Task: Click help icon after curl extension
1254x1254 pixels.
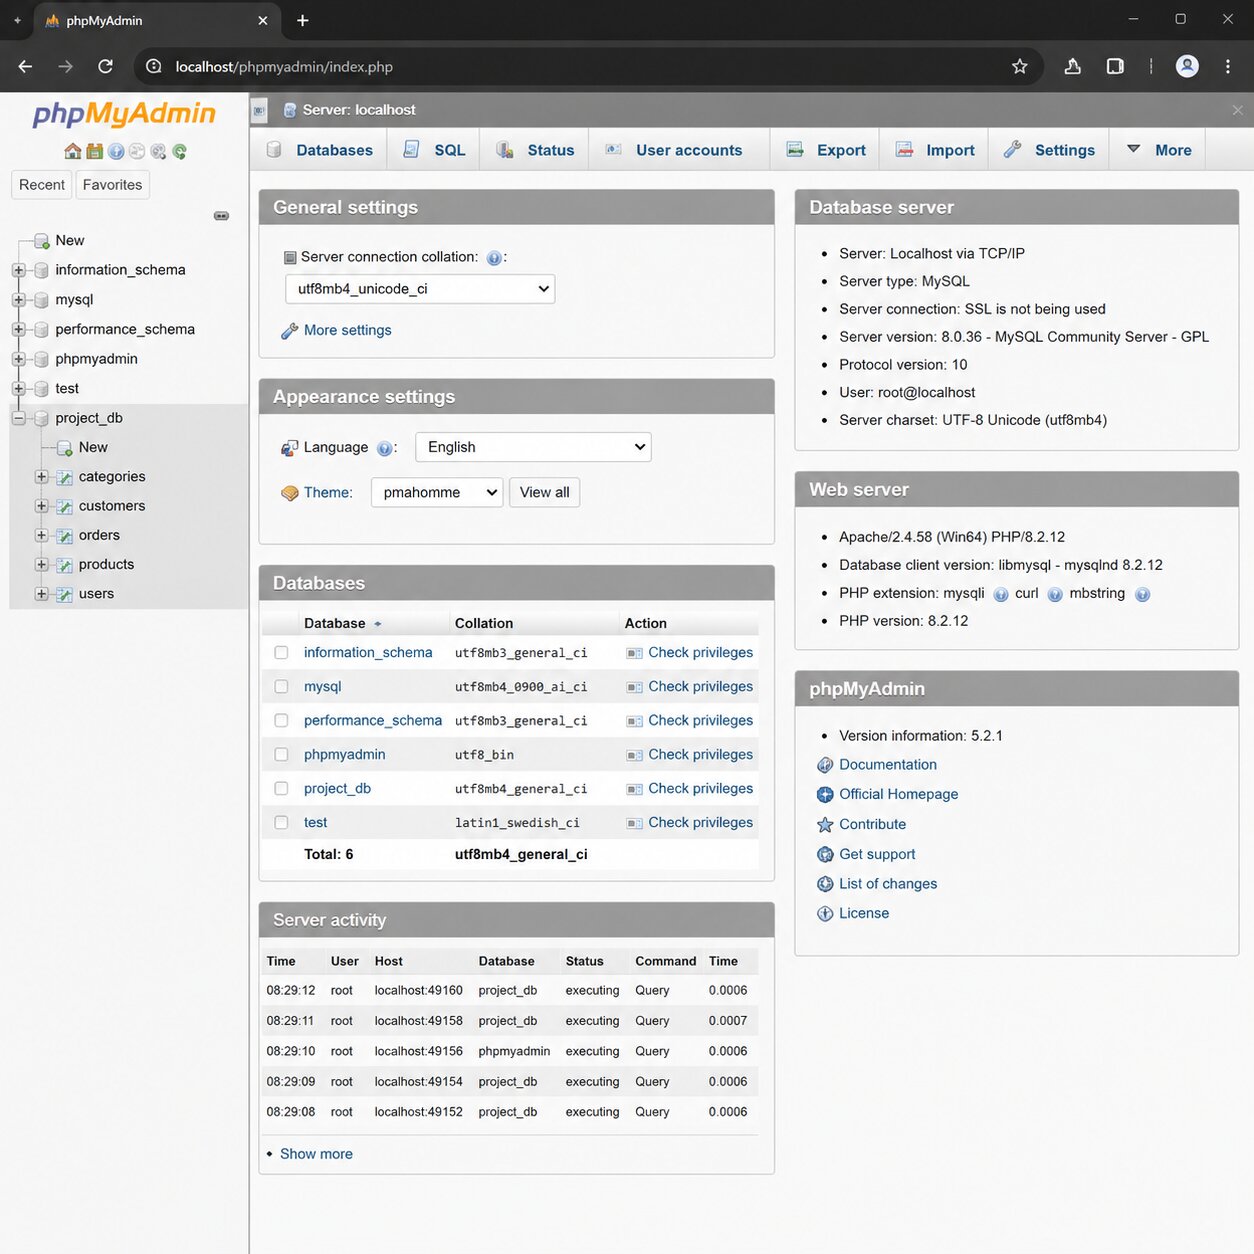Action: click(x=1055, y=594)
